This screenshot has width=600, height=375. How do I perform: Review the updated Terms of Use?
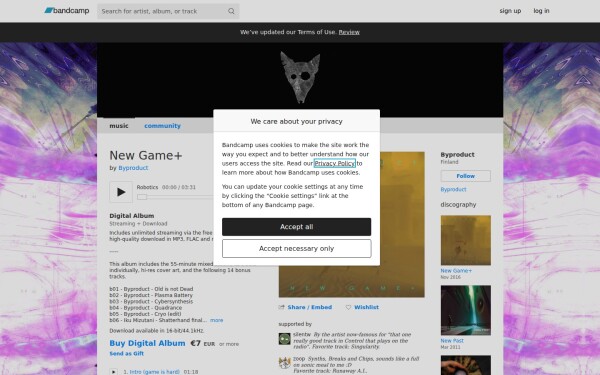point(349,32)
